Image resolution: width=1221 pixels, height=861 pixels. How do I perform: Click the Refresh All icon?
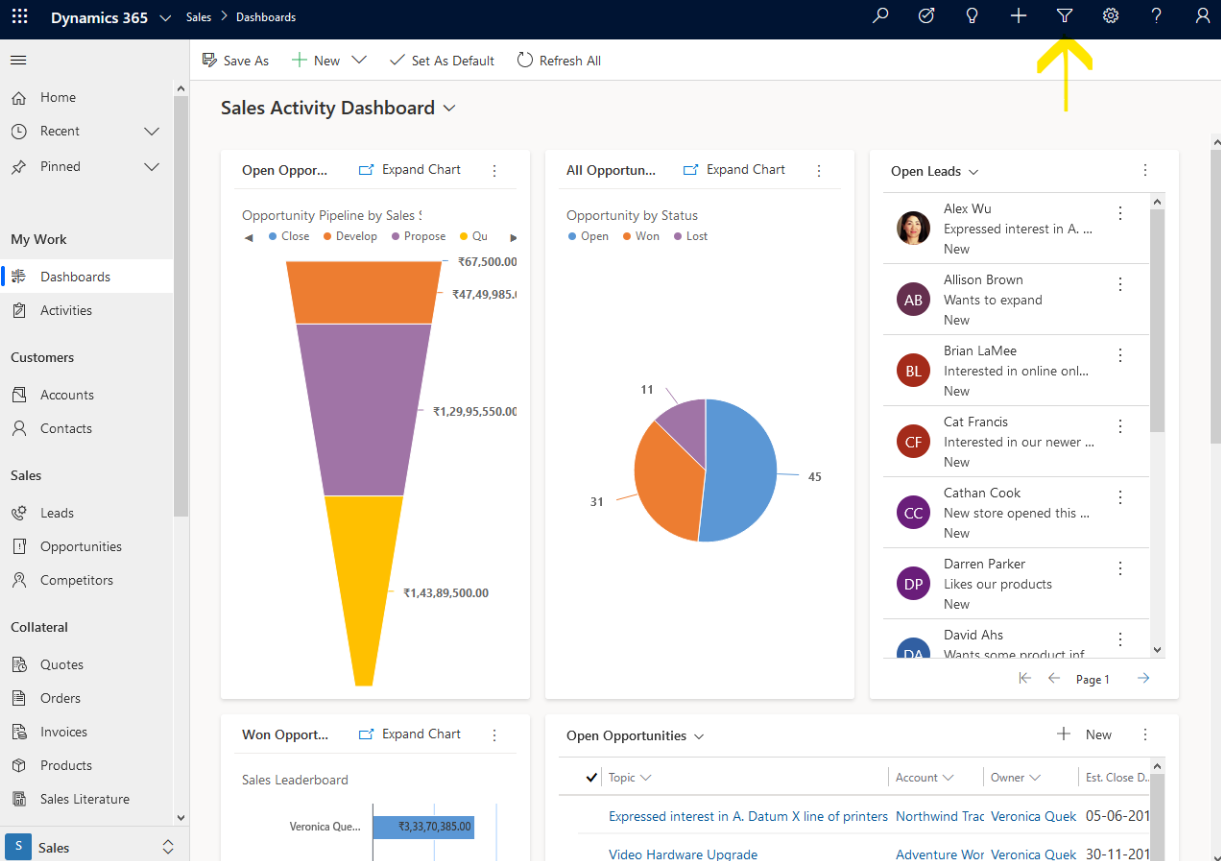[524, 60]
